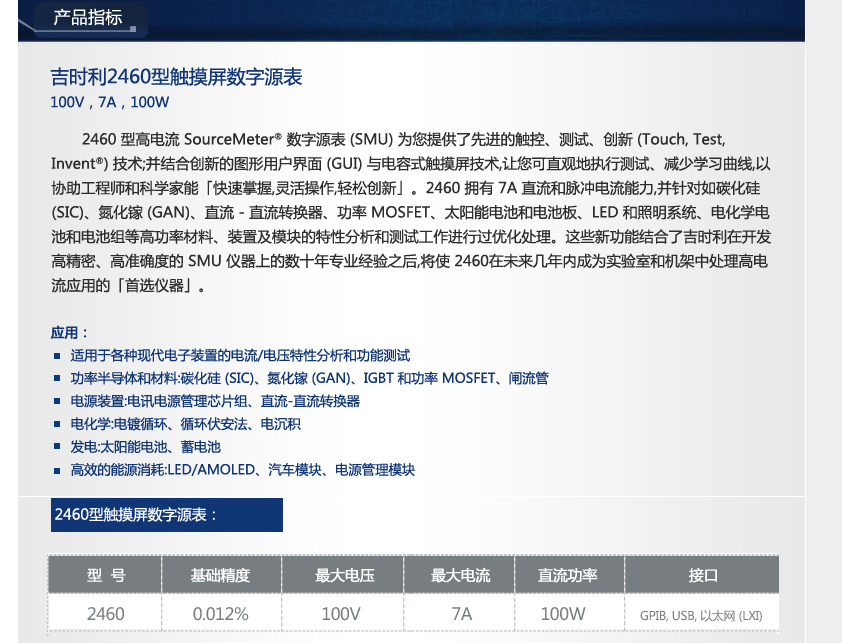The image size is (842, 643).
Task: Select the bullet 电化学:电镀循环、循环伏安法、电沉积
Action: pyautogui.click(x=185, y=424)
